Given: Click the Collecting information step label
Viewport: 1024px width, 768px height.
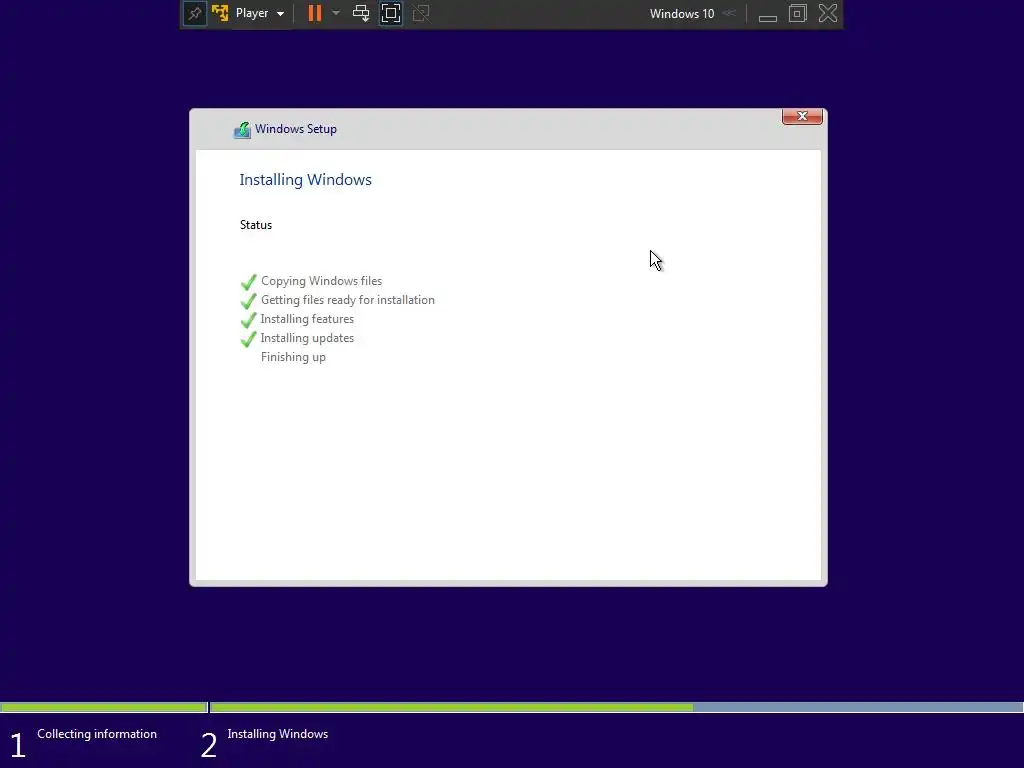Looking at the screenshot, I should pos(97,734).
